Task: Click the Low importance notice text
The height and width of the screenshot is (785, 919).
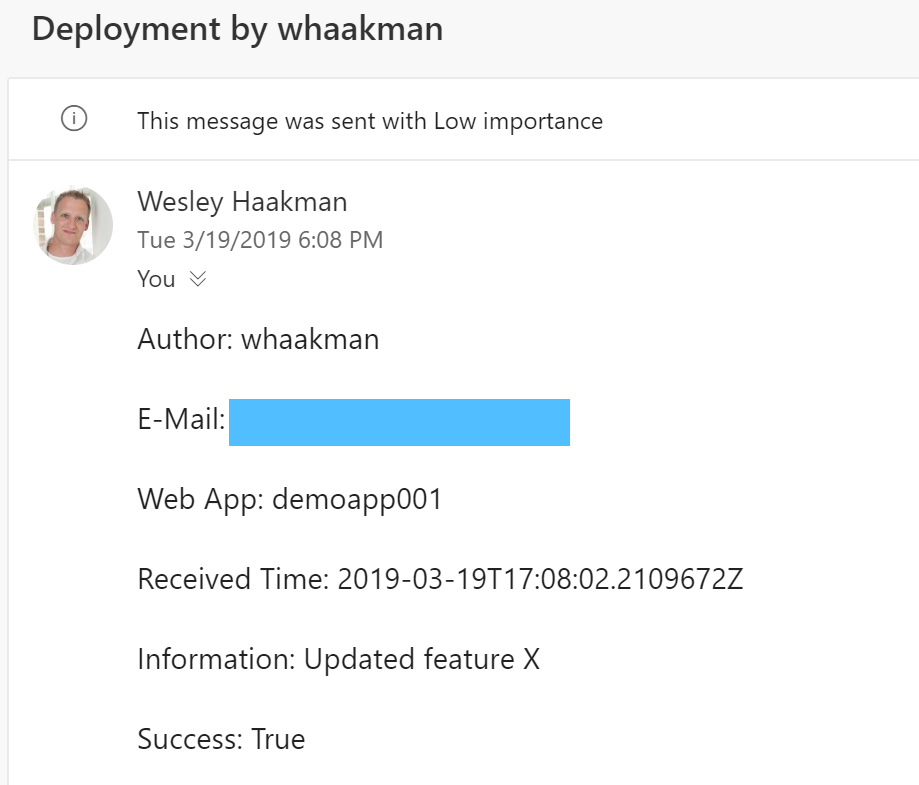Action: (370, 121)
